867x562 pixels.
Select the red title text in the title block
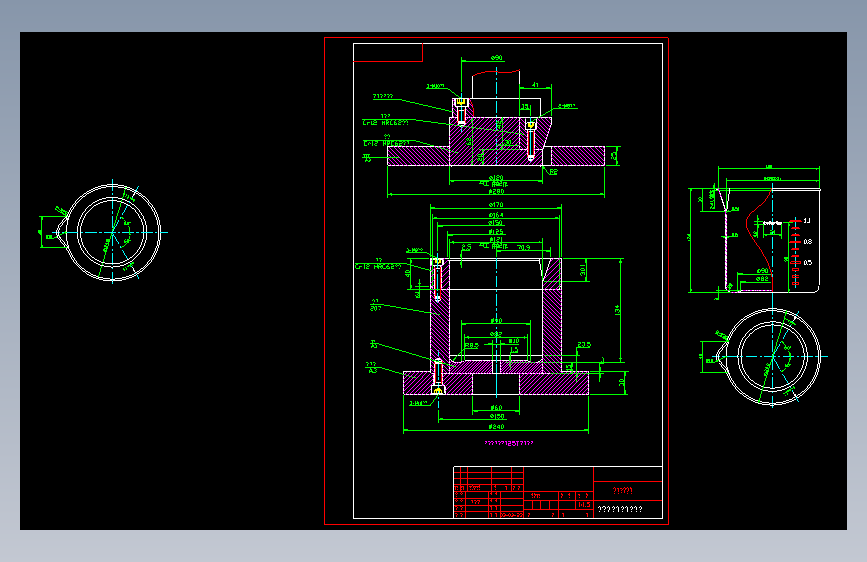click(x=623, y=491)
